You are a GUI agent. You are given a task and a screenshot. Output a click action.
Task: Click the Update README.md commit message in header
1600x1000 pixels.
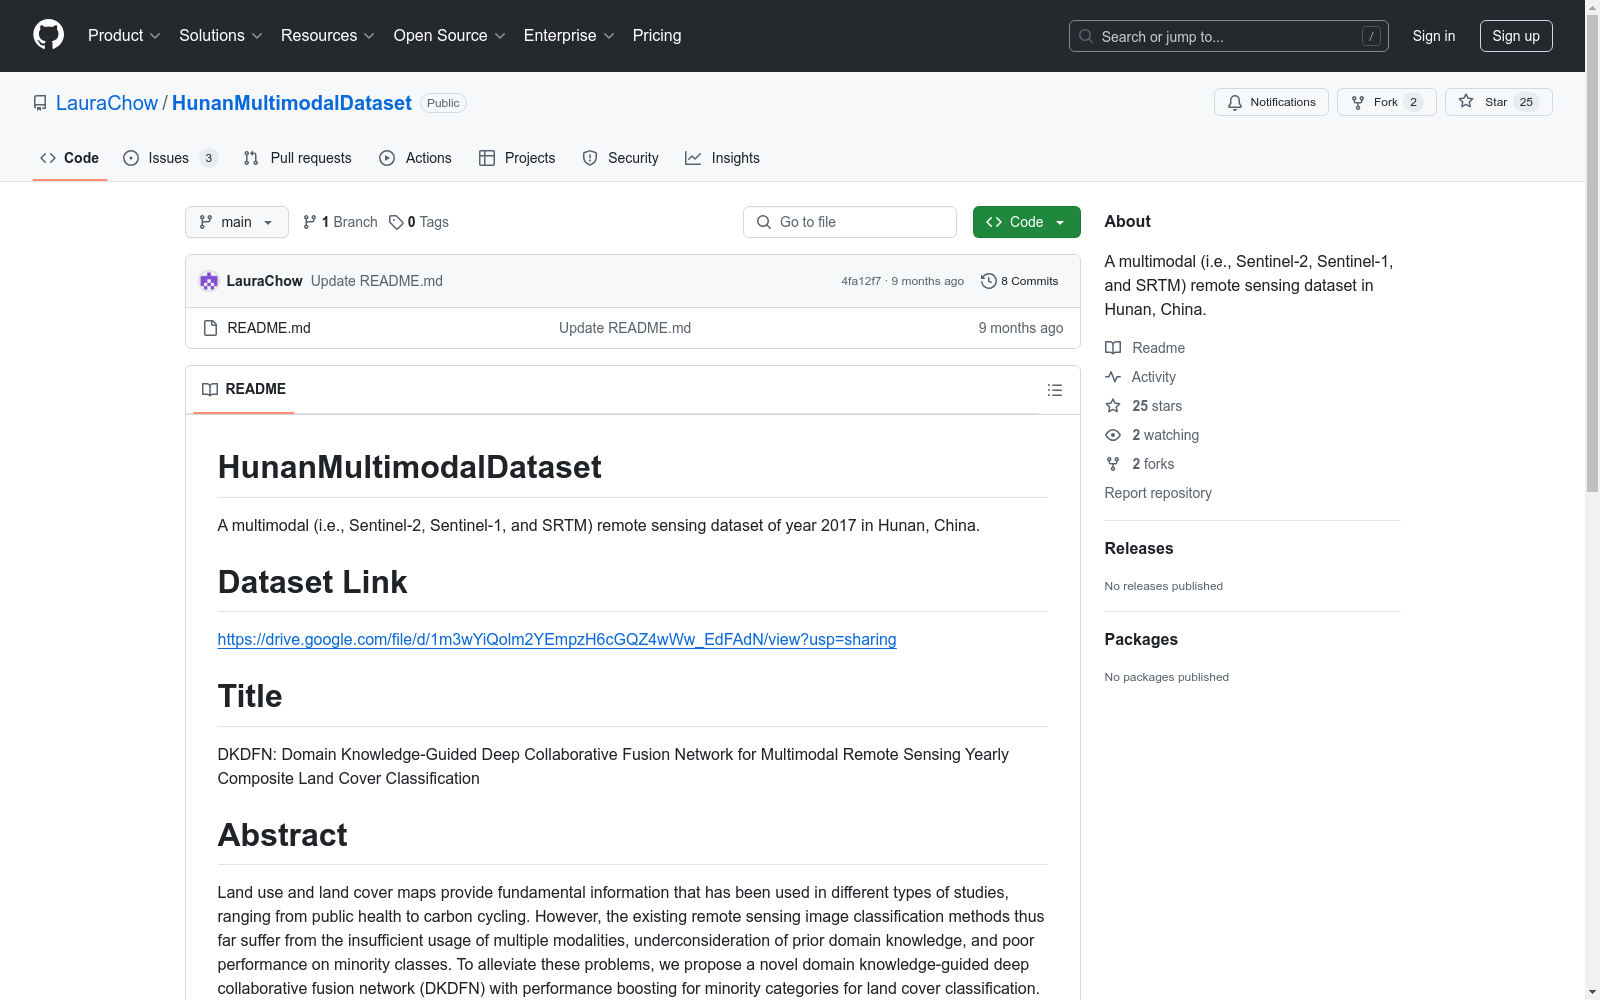tap(377, 281)
